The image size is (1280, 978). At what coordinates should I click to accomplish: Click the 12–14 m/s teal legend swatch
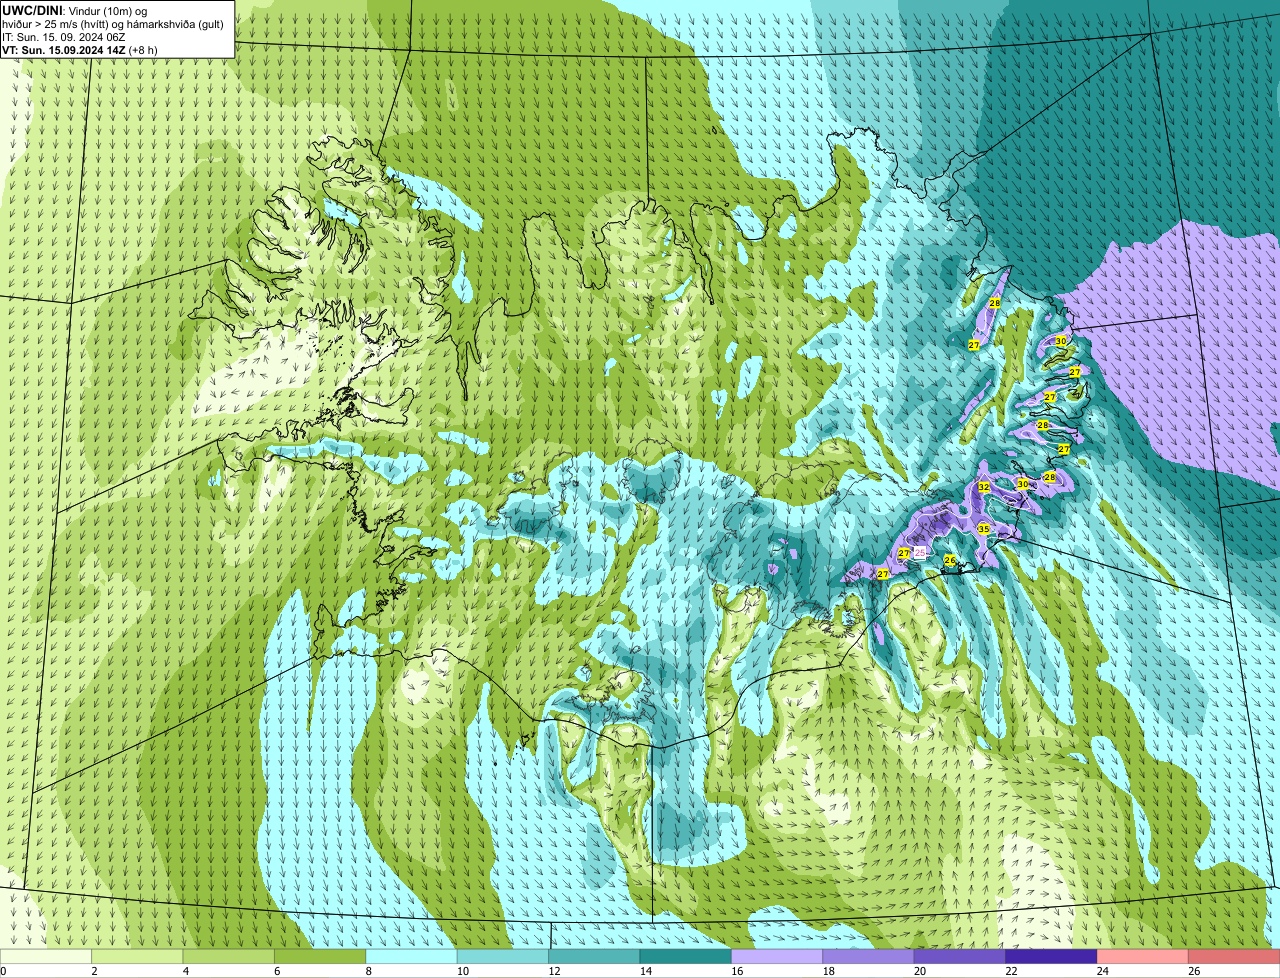595,956
